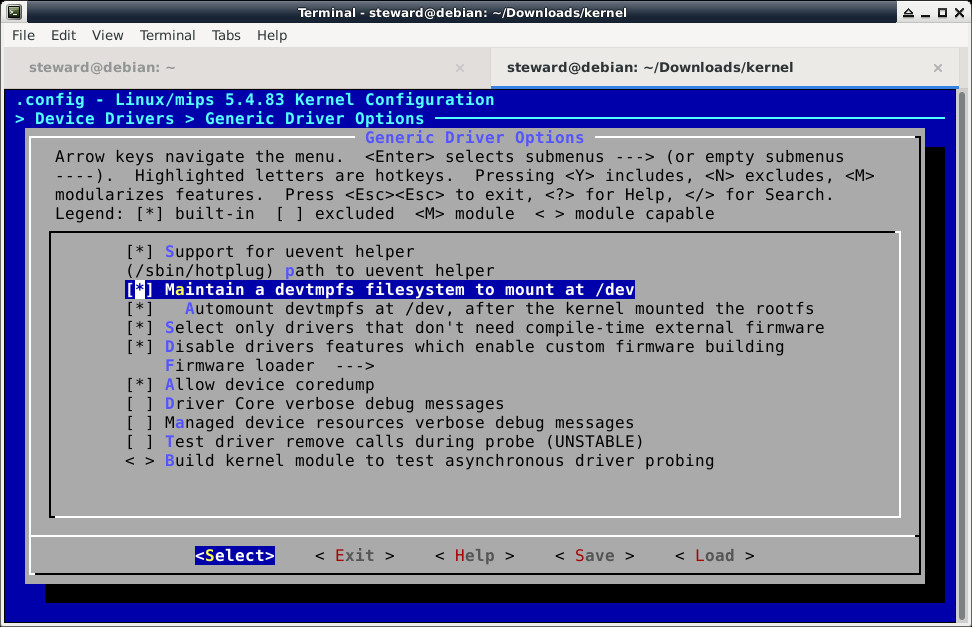Open the Help menu
The width and height of the screenshot is (972, 627).
pyautogui.click(x=272, y=35)
